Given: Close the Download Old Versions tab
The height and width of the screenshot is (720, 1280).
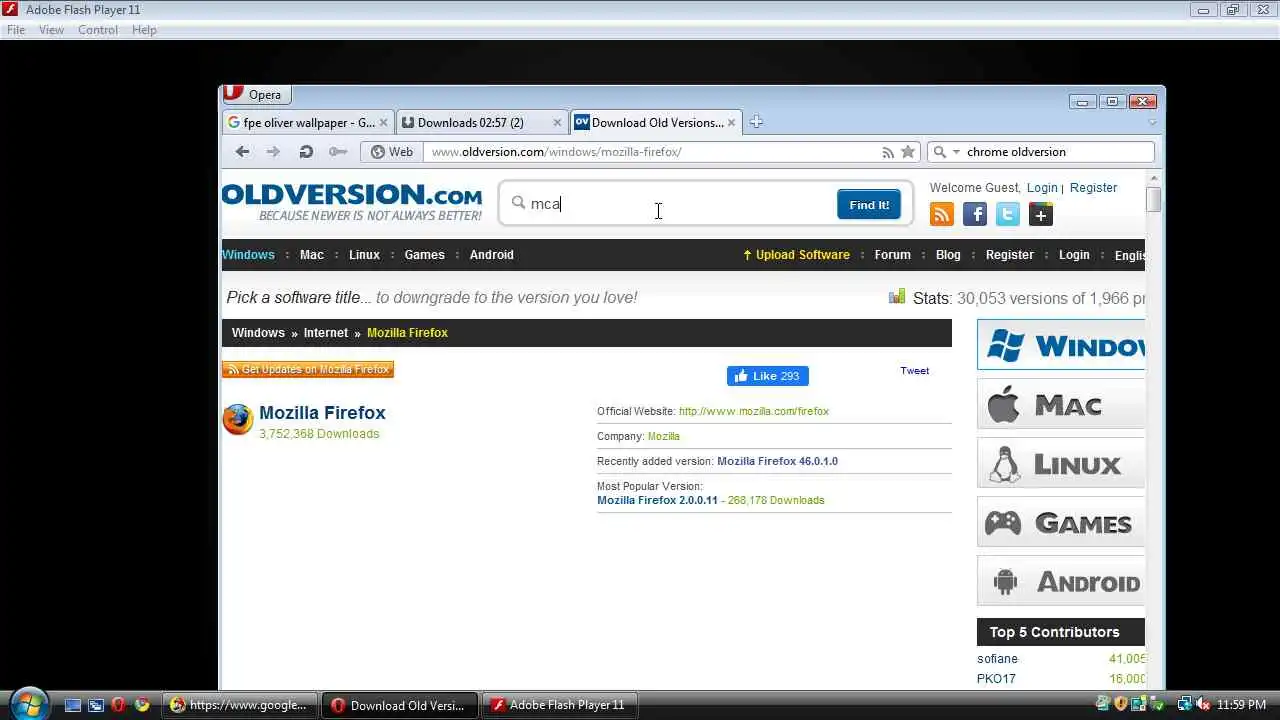Looking at the screenshot, I should (x=731, y=123).
